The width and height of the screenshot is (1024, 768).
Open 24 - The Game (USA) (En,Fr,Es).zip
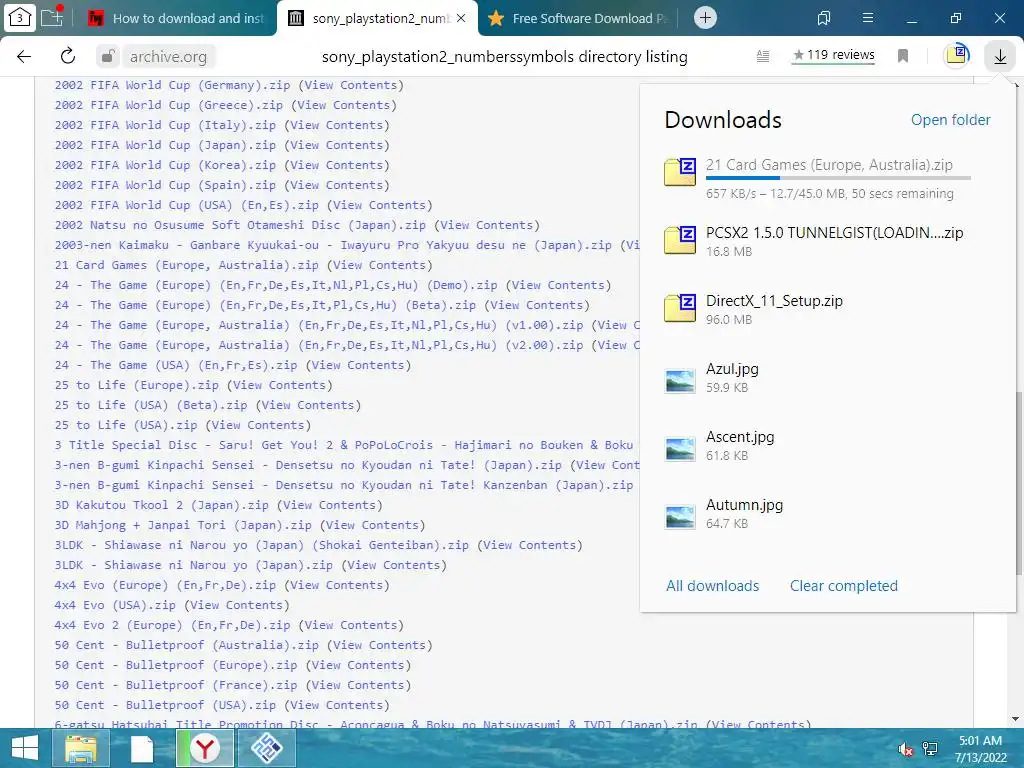[x=176, y=365]
